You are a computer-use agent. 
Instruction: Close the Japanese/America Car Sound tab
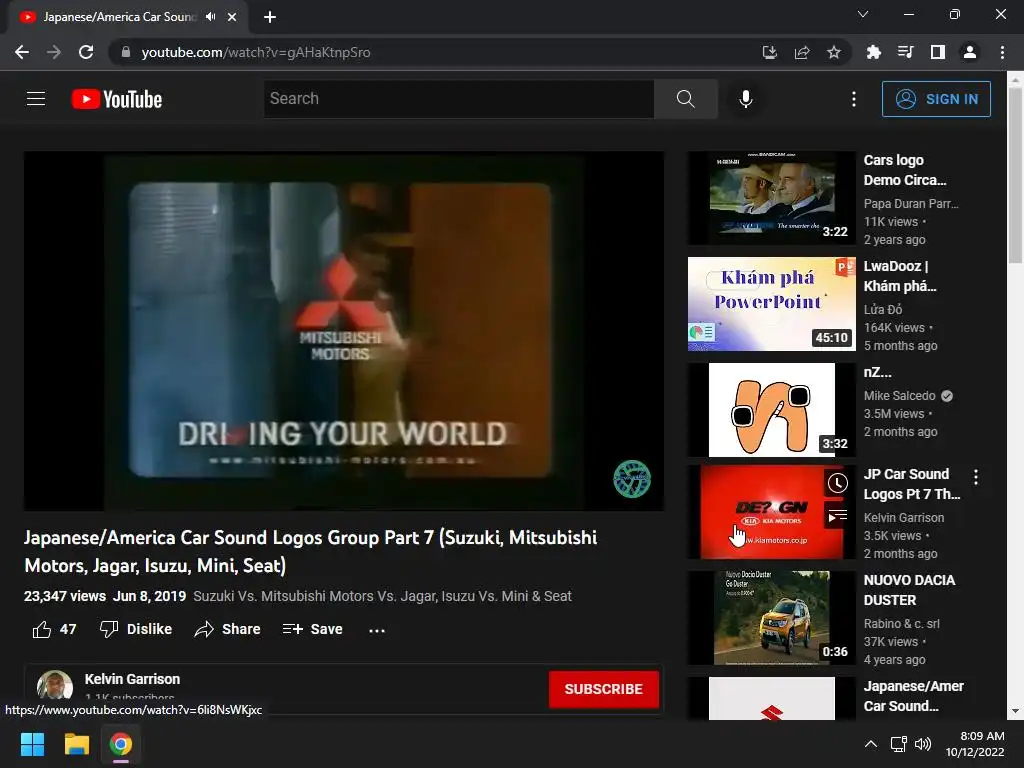point(232,17)
